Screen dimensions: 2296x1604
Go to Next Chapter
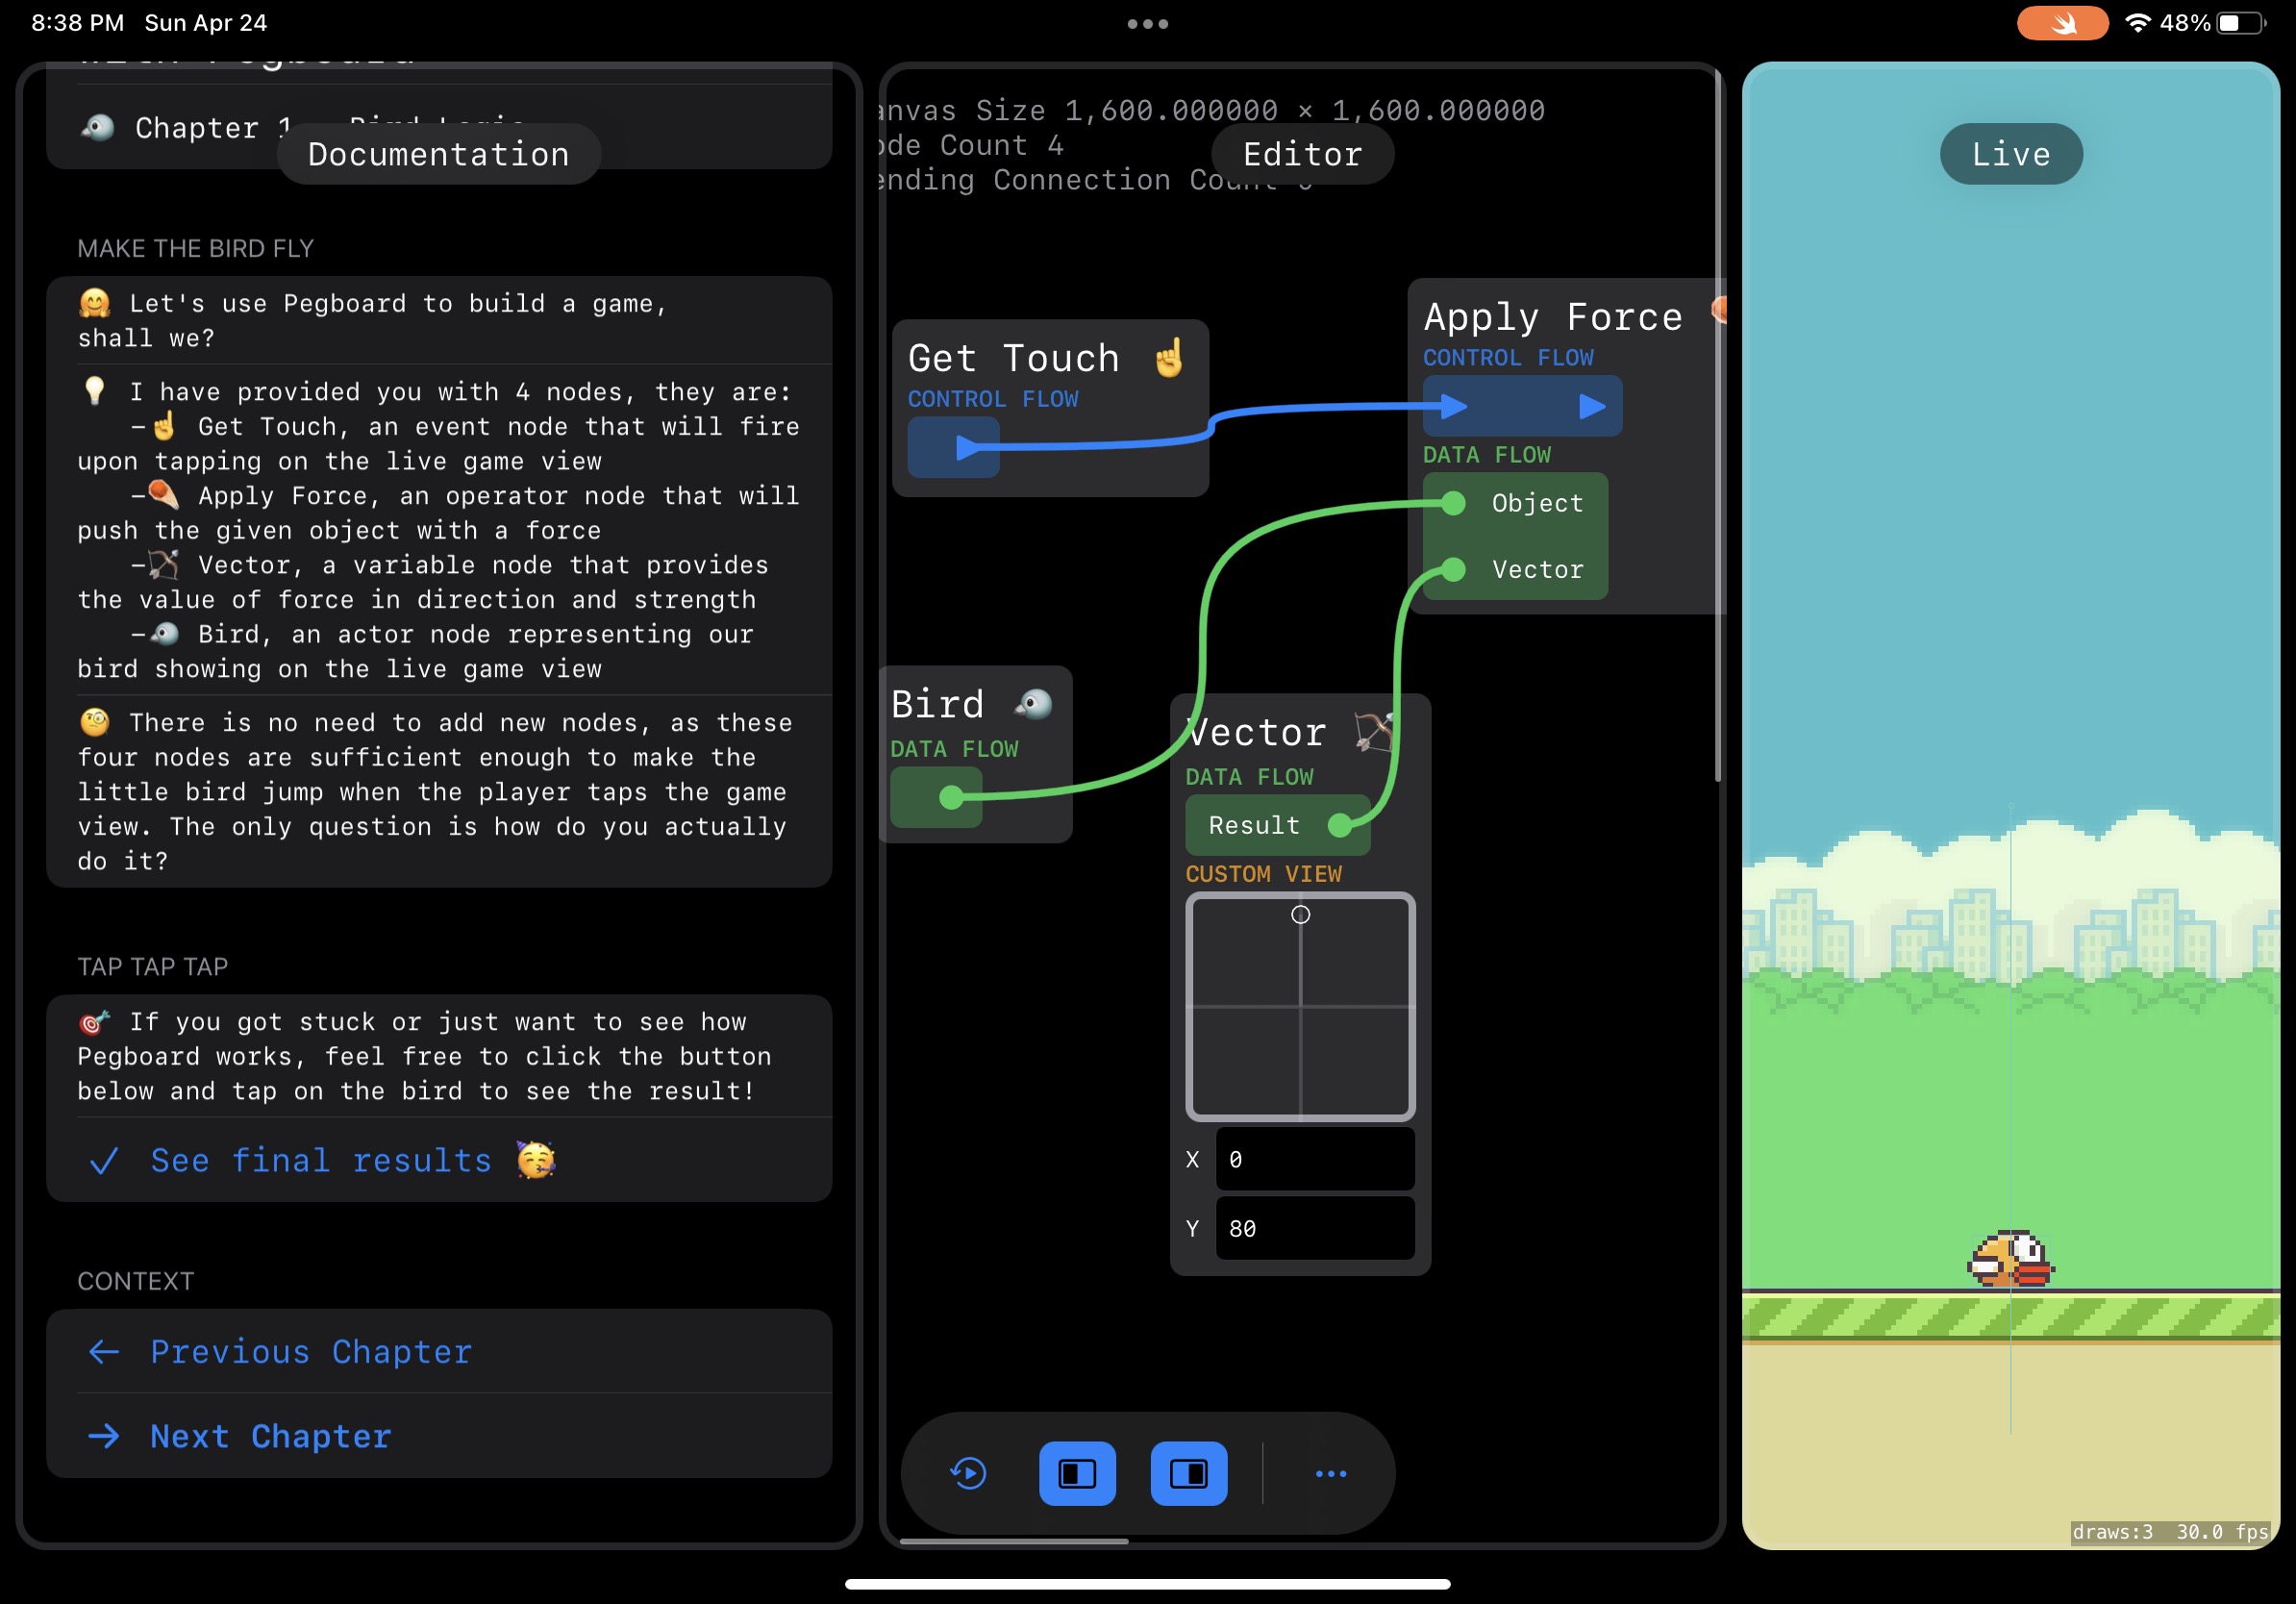[x=270, y=1436]
